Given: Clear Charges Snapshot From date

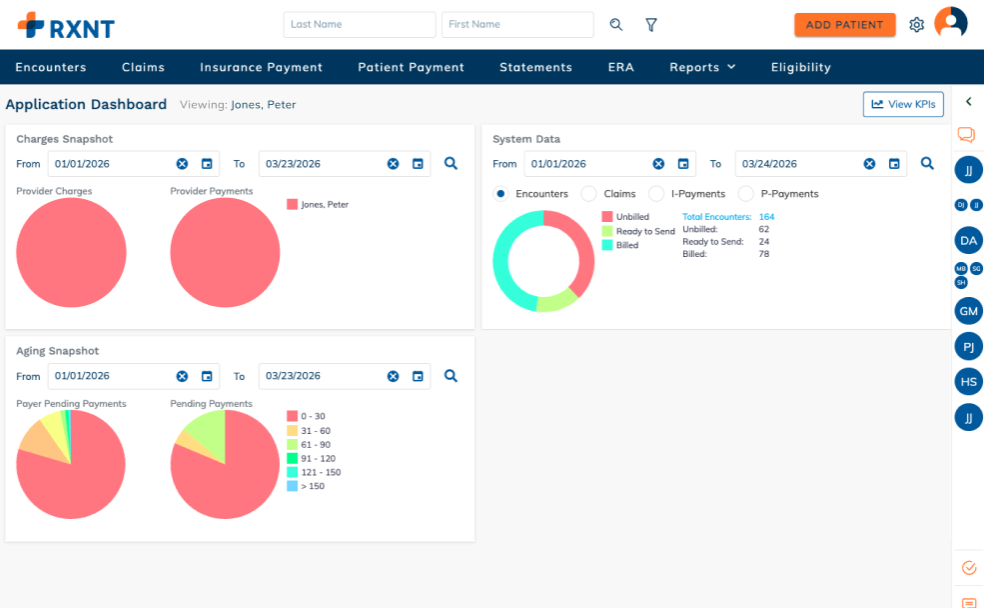Looking at the screenshot, I should point(182,164).
